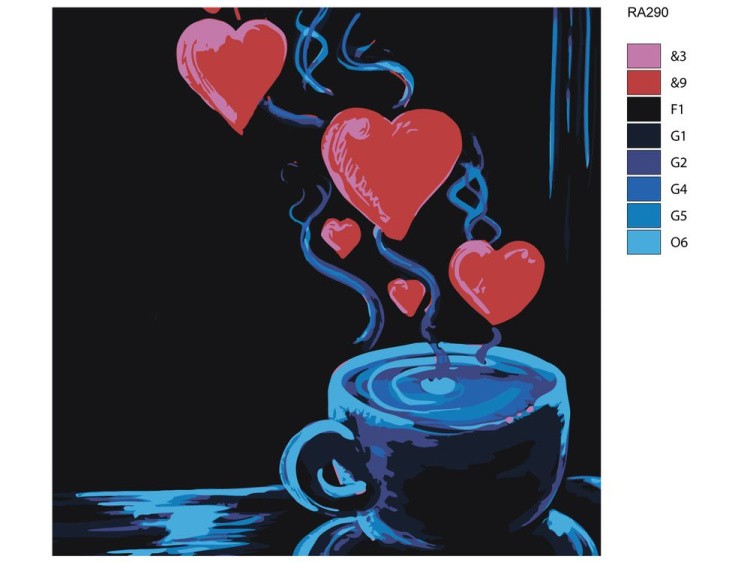Select the light blue O6 swatch
This screenshot has width=750, height=562.
(644, 242)
